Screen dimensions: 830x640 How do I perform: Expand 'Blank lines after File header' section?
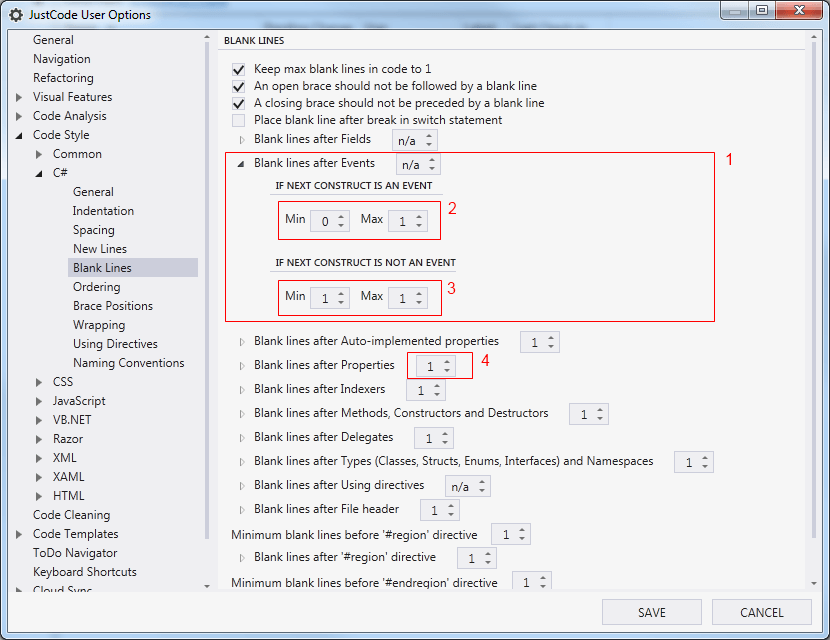pyautogui.click(x=242, y=510)
